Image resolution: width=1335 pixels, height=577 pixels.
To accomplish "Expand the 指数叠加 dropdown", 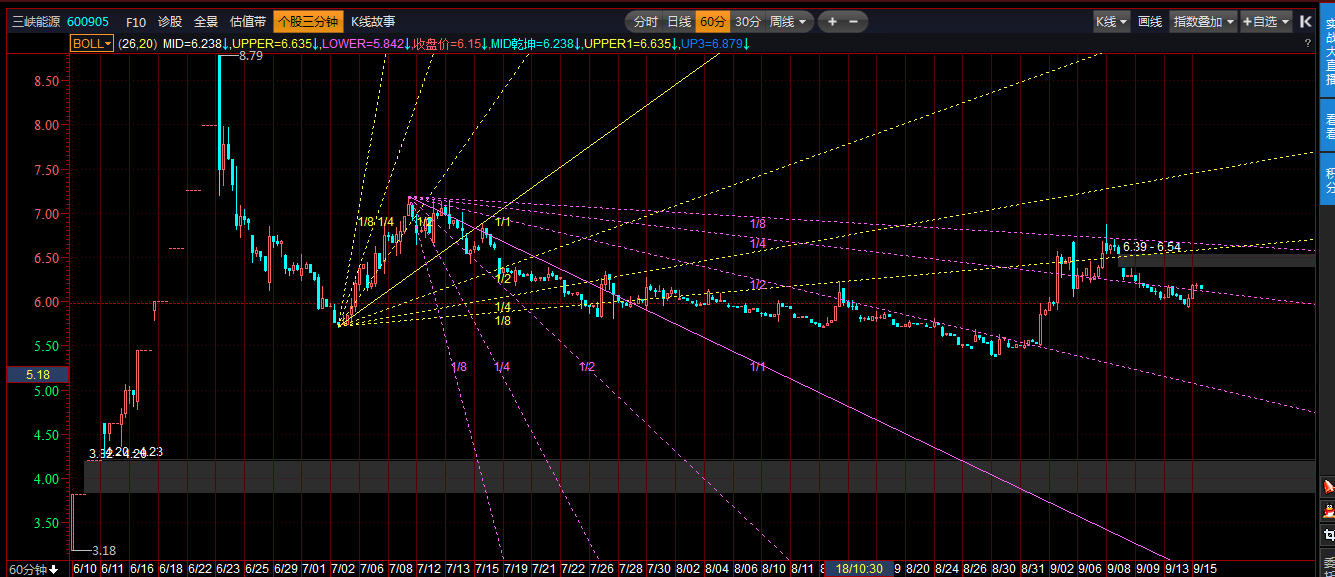I will [x=1204, y=21].
